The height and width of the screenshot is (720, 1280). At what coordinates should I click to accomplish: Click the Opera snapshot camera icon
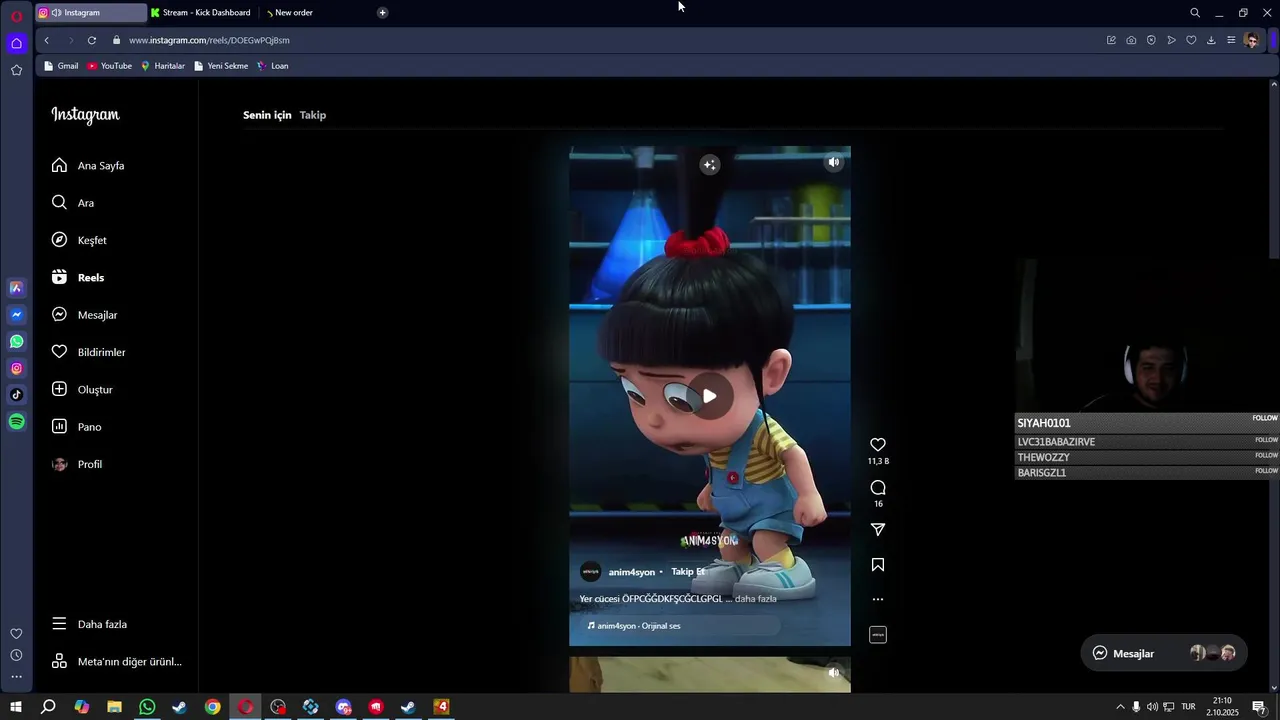tap(1131, 40)
